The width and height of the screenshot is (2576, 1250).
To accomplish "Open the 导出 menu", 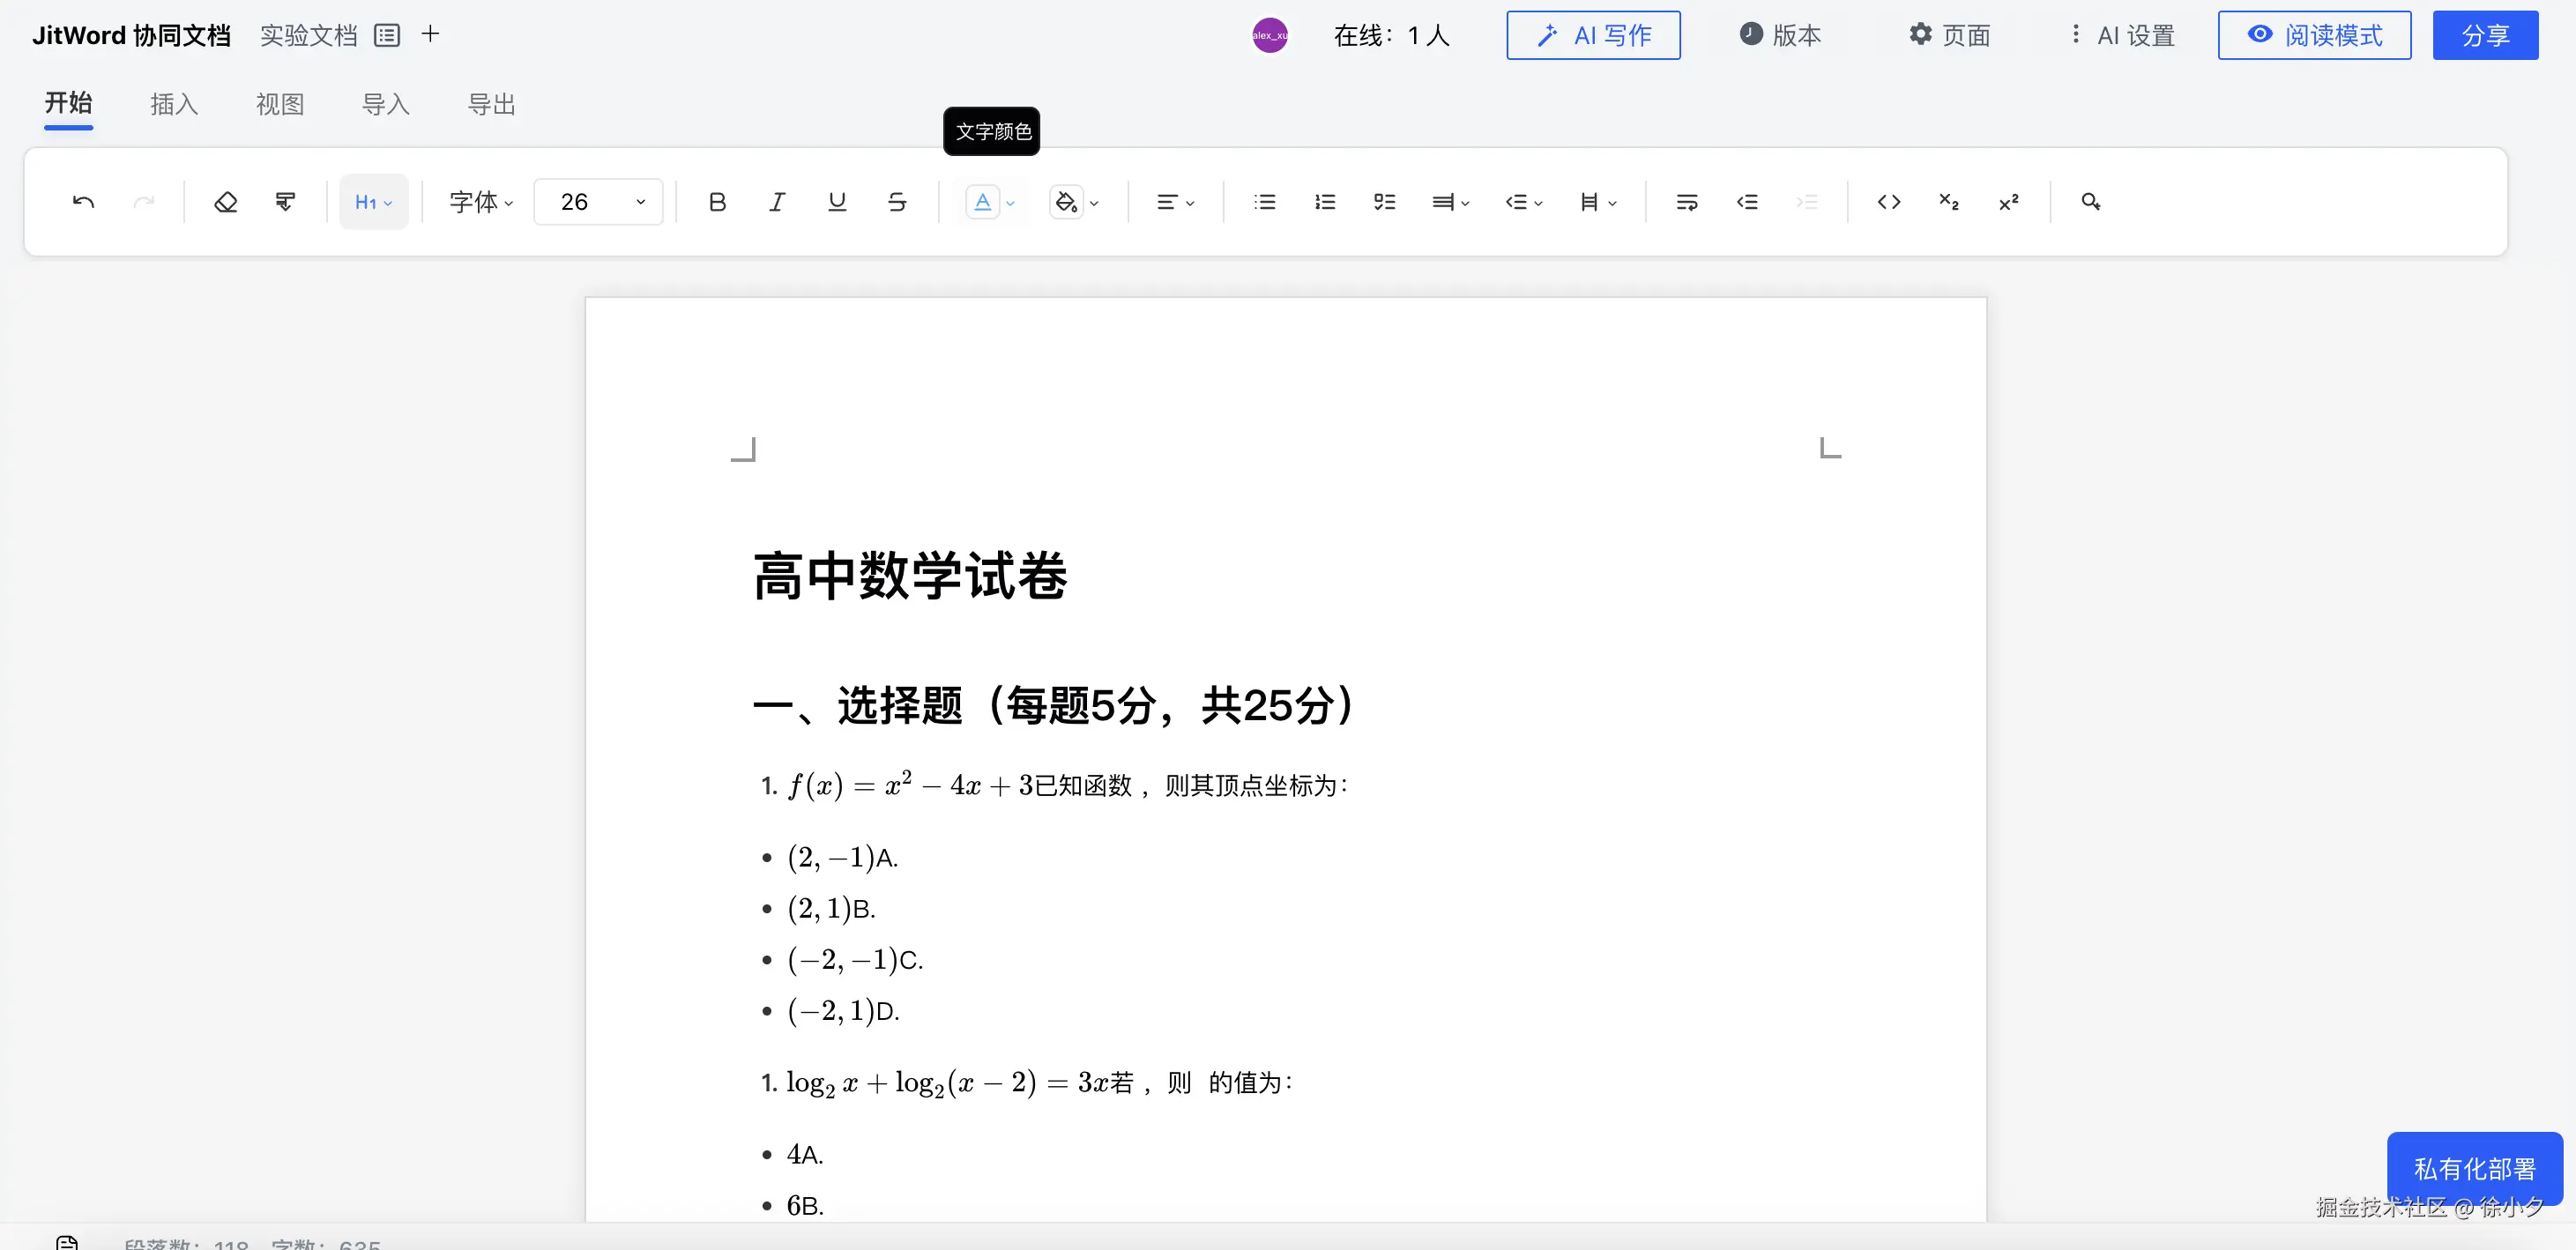I will [x=492, y=103].
